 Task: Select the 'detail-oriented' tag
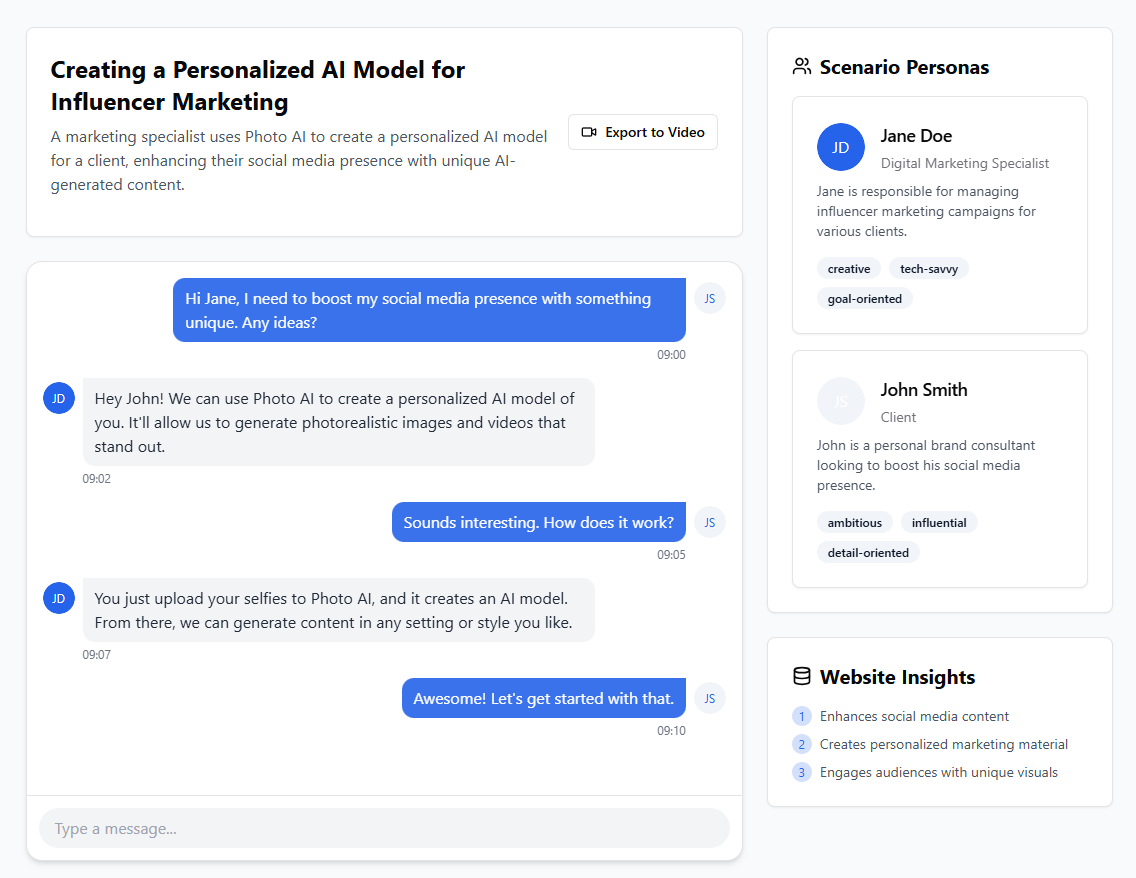click(868, 553)
